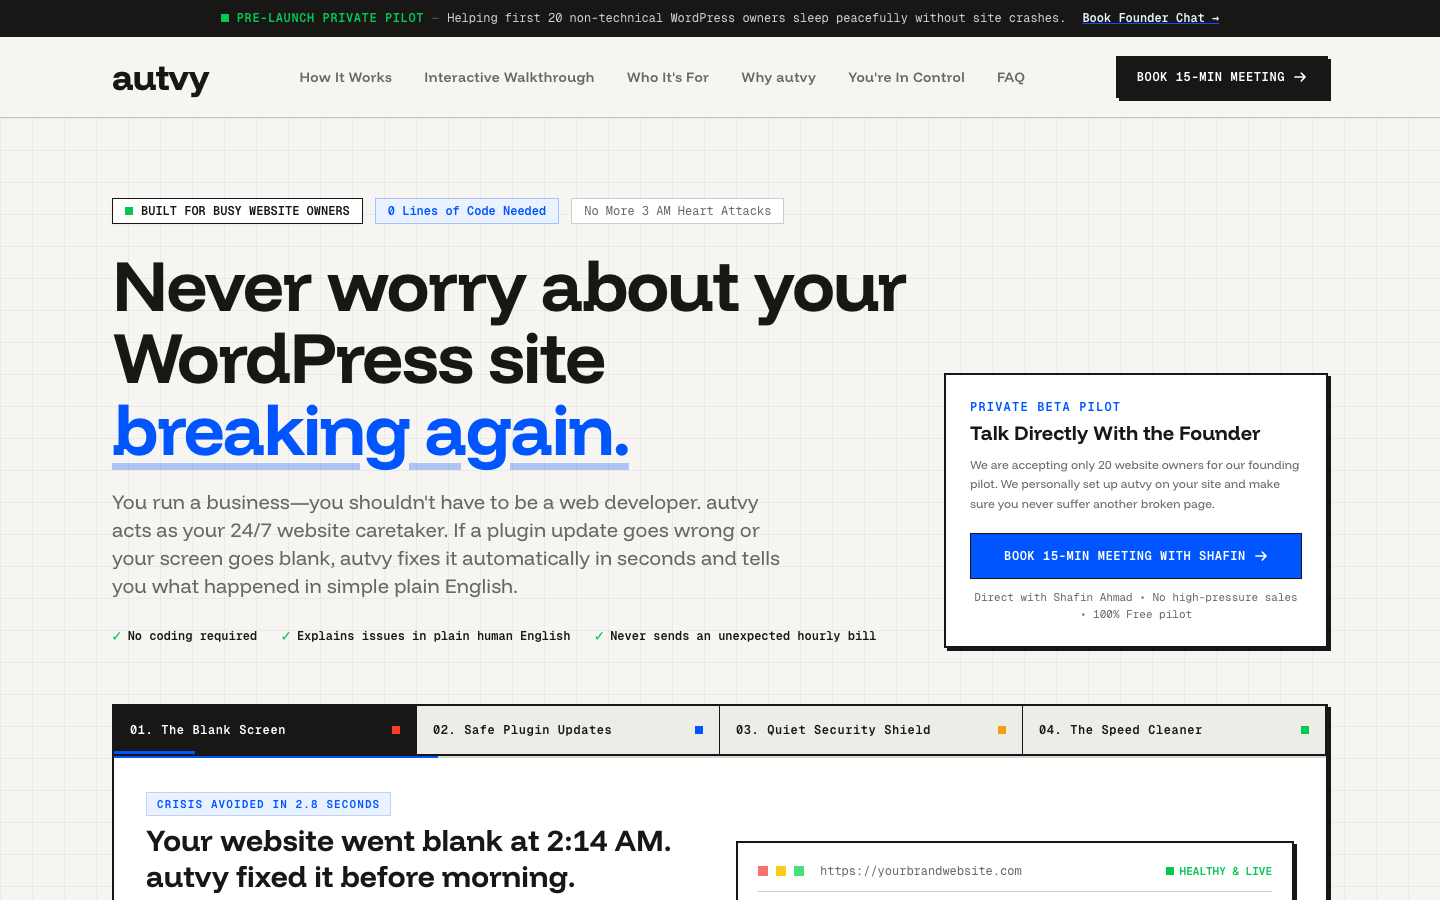Image resolution: width=1440 pixels, height=900 pixels.
Task: Select the 04. The Speed Cleaner tab
Action: pos(1174,730)
